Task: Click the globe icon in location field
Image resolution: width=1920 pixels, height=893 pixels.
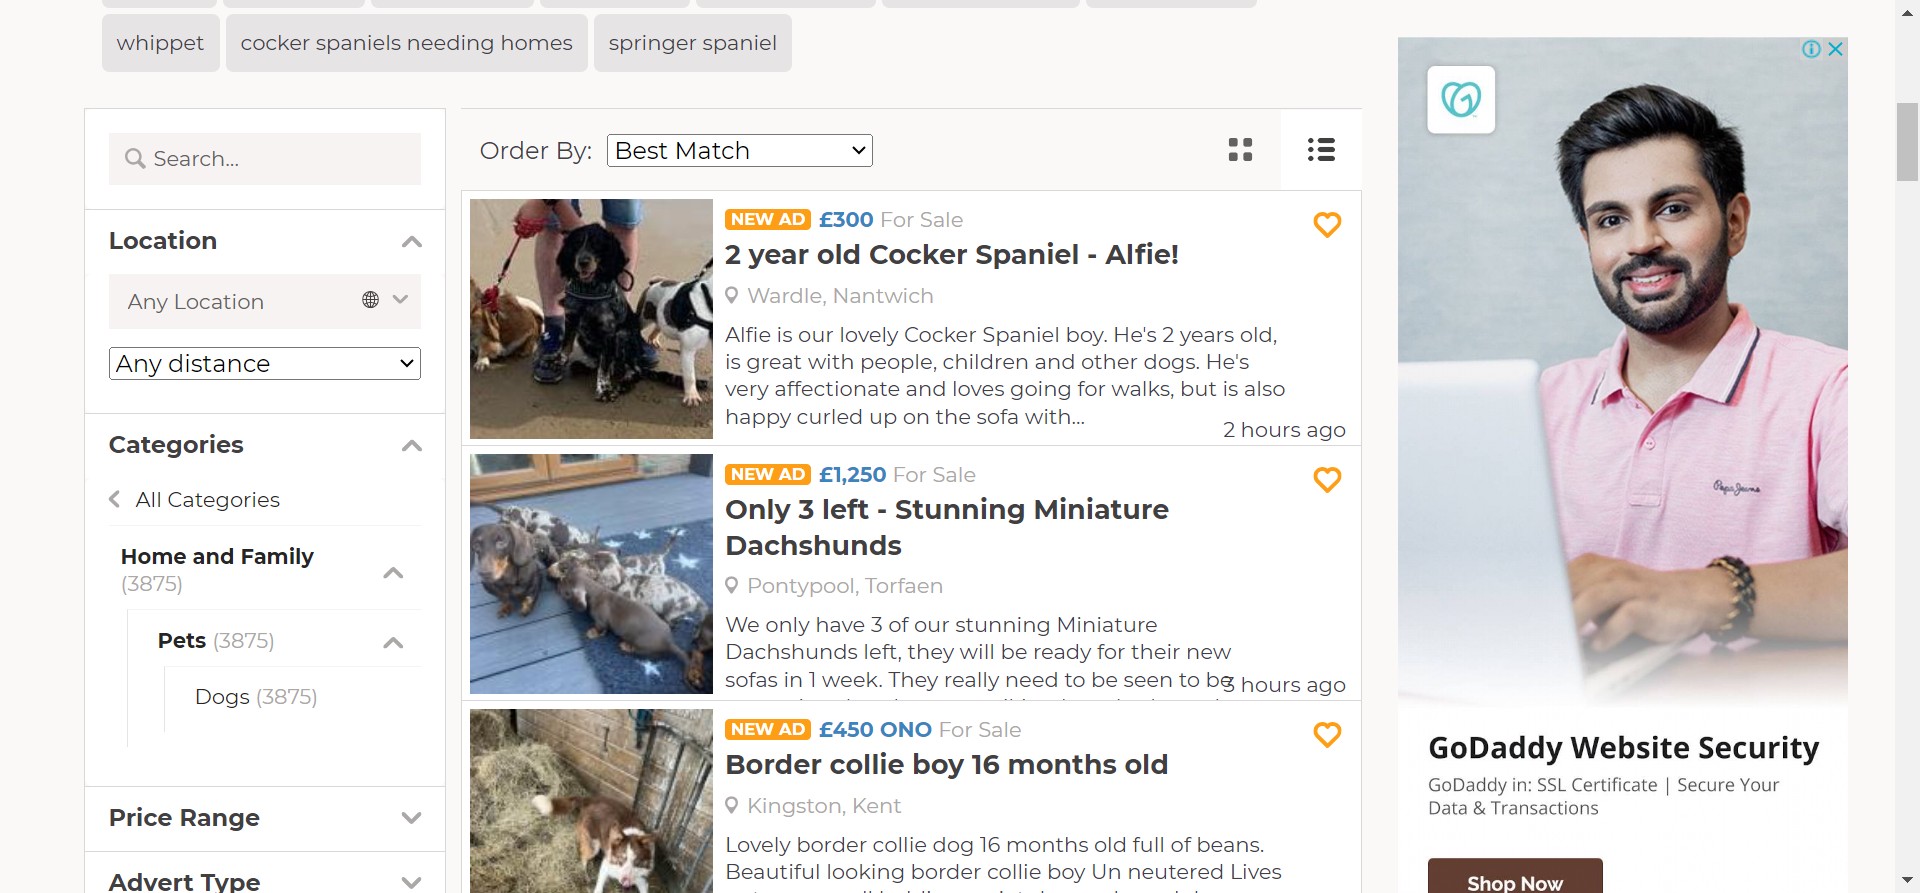Action: pos(370,300)
